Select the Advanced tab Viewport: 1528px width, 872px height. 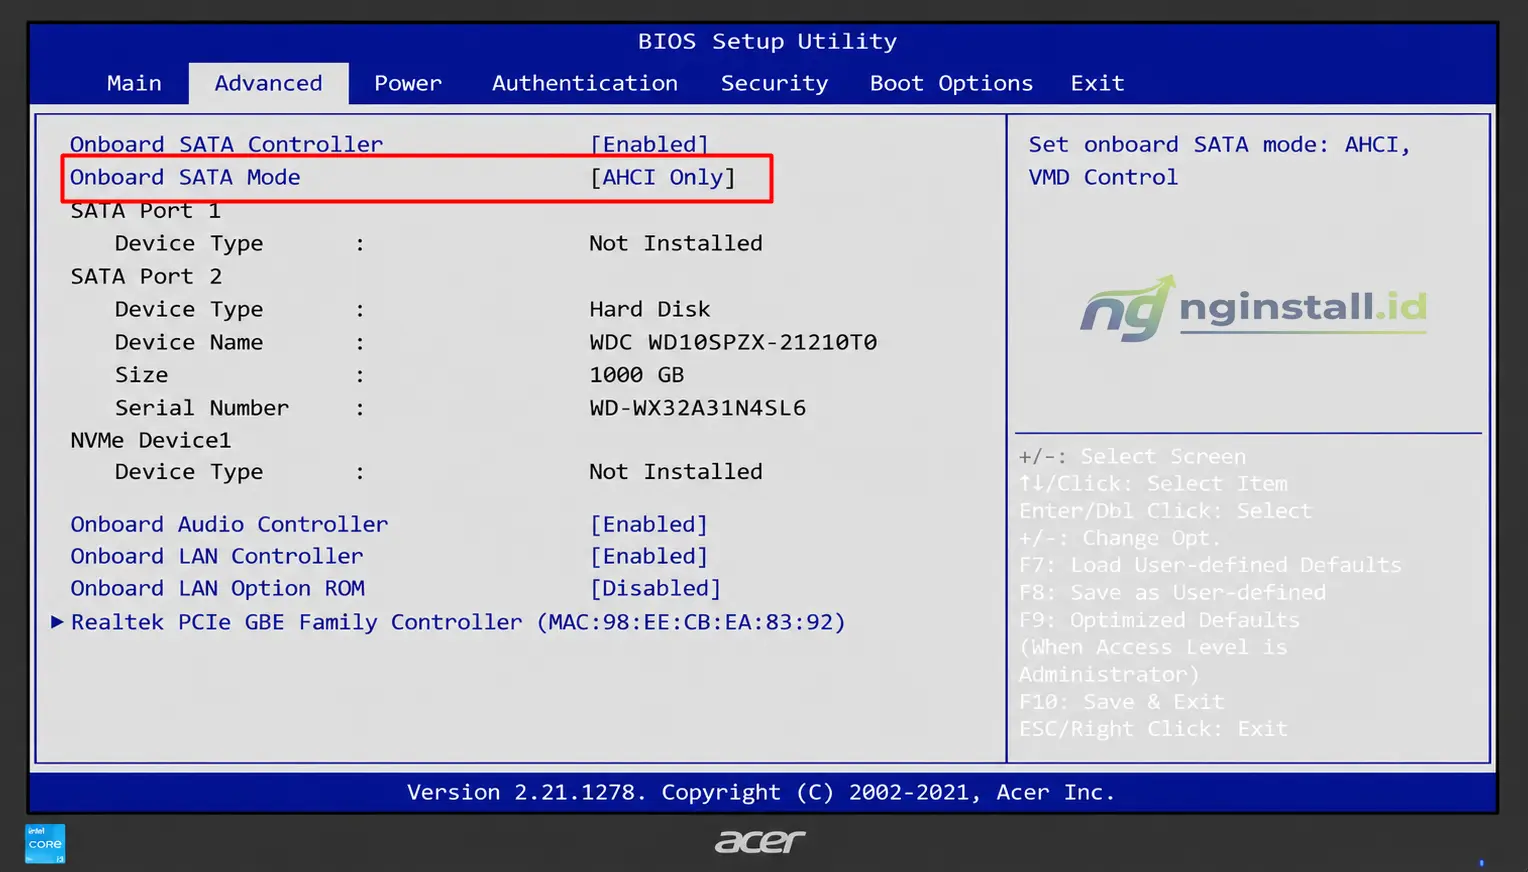268,83
